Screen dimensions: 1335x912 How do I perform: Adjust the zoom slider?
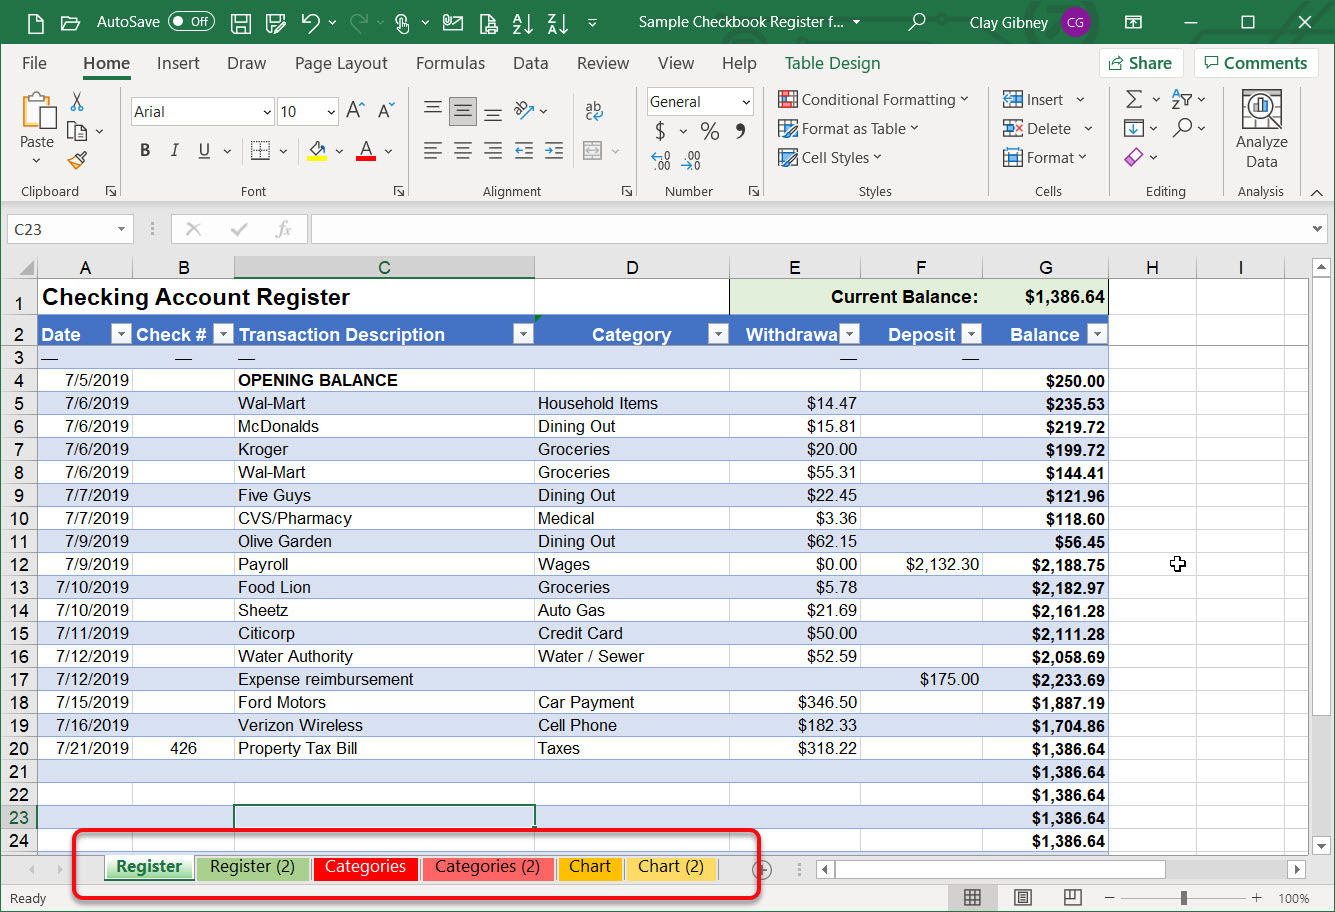pyautogui.click(x=1184, y=898)
